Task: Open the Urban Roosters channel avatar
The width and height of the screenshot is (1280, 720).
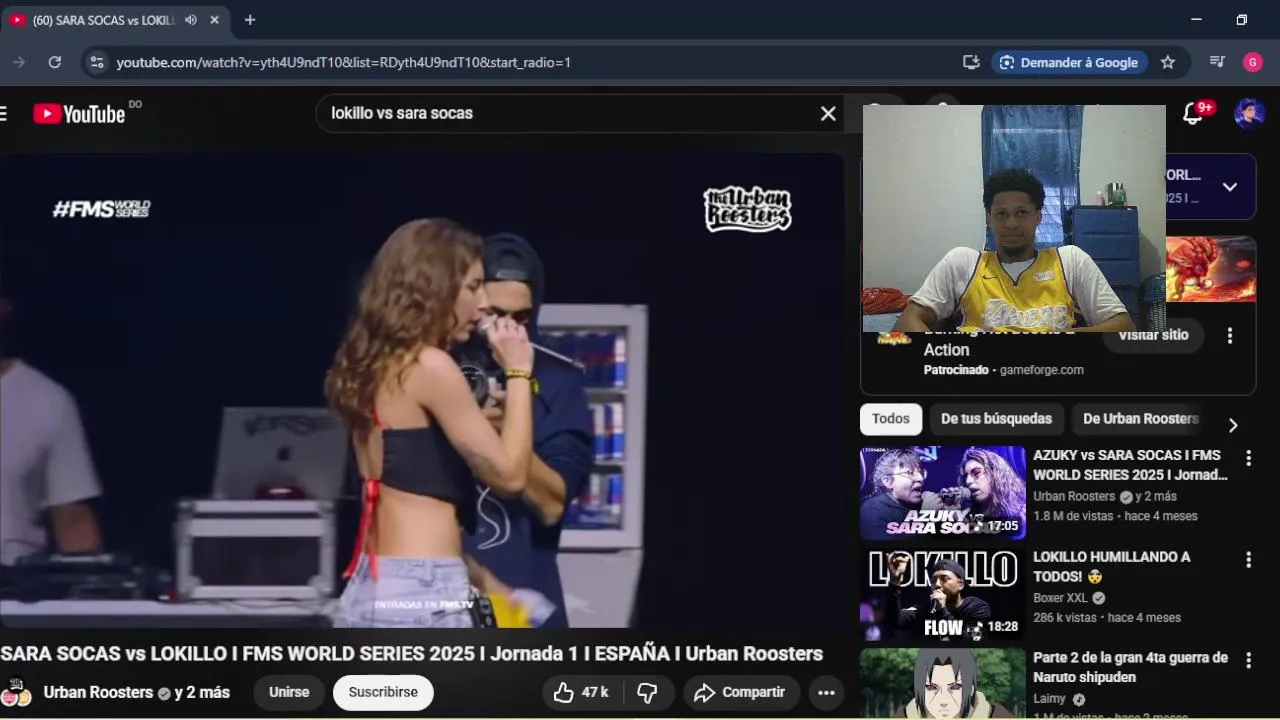Action: coord(16,692)
